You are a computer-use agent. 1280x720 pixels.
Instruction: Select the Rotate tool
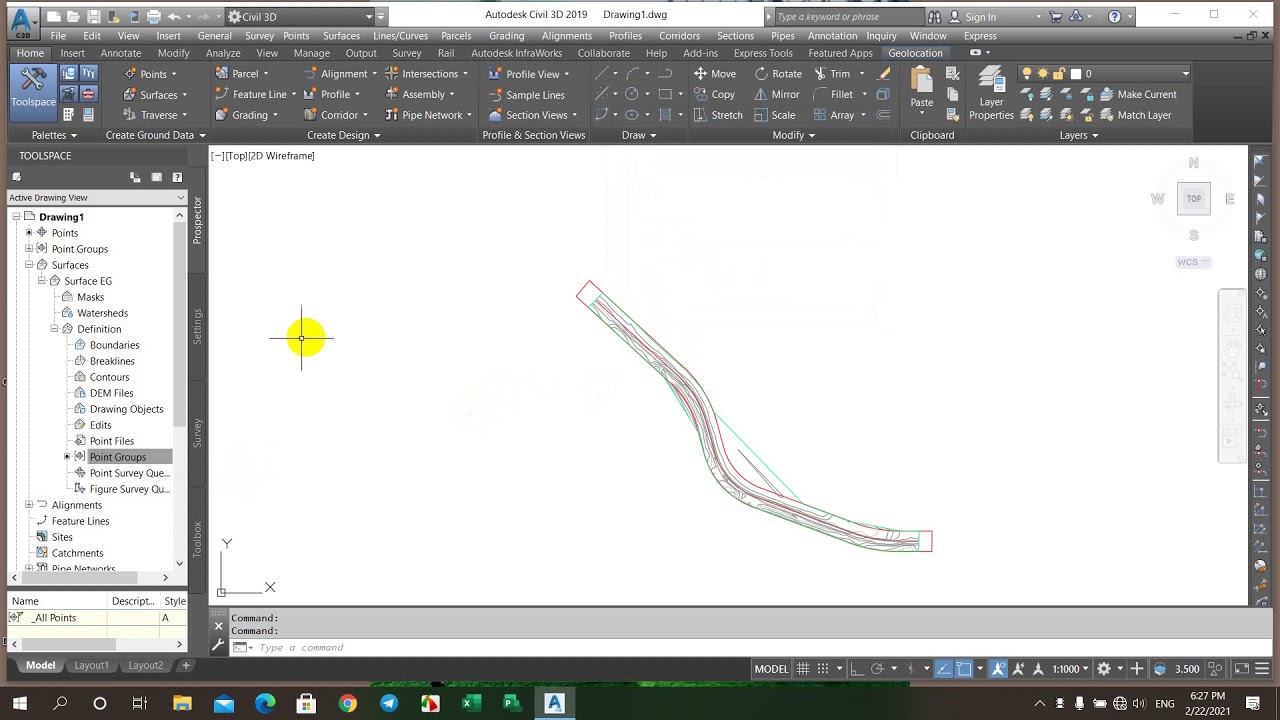778,73
